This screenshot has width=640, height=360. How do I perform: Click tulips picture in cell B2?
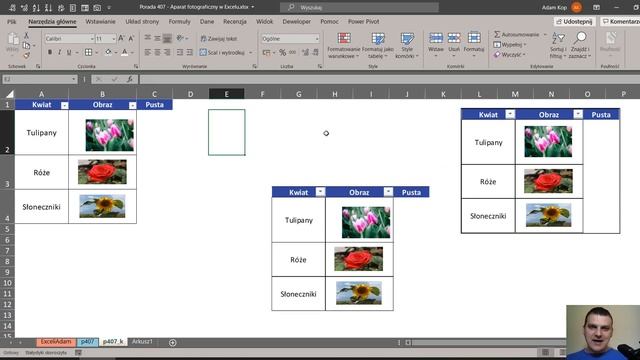tap(109, 135)
